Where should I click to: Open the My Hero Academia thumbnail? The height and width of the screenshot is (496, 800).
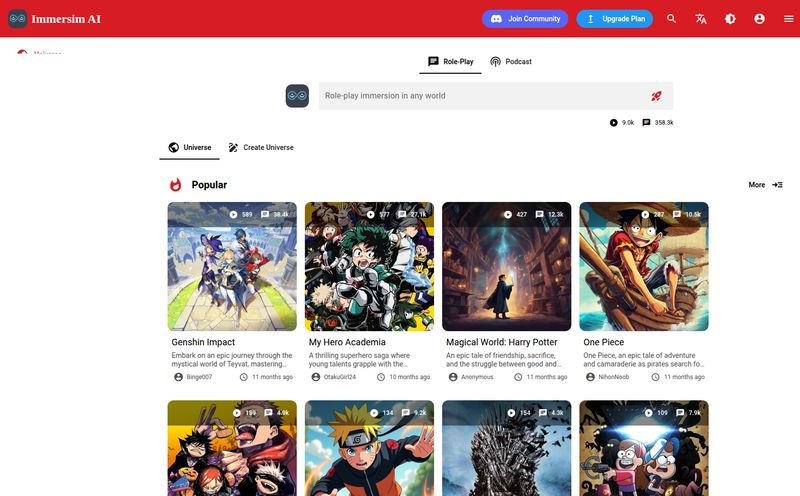coord(369,266)
